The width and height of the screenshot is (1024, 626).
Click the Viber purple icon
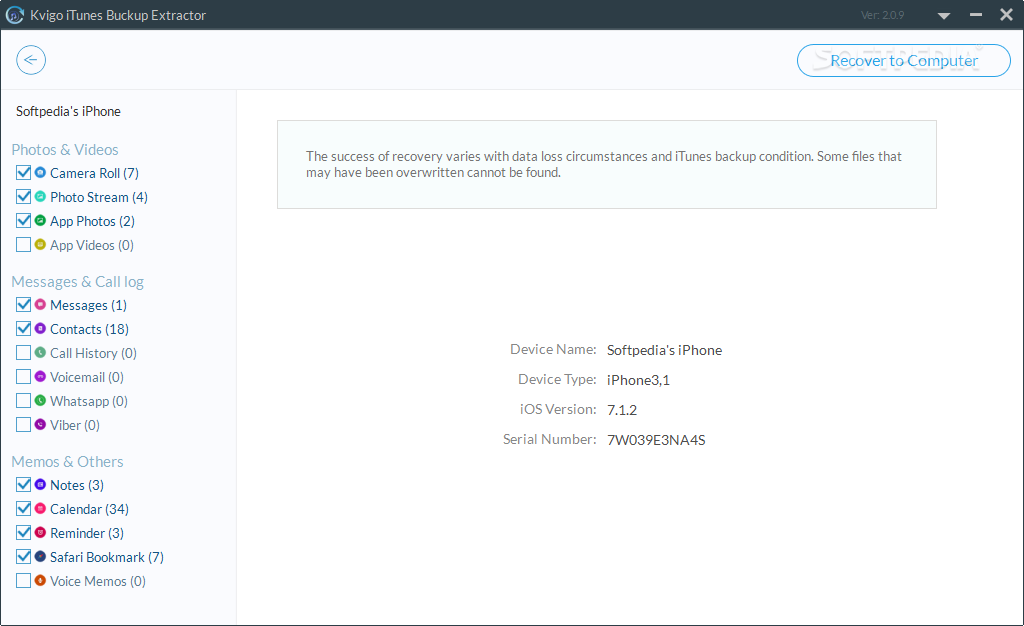[40, 424]
